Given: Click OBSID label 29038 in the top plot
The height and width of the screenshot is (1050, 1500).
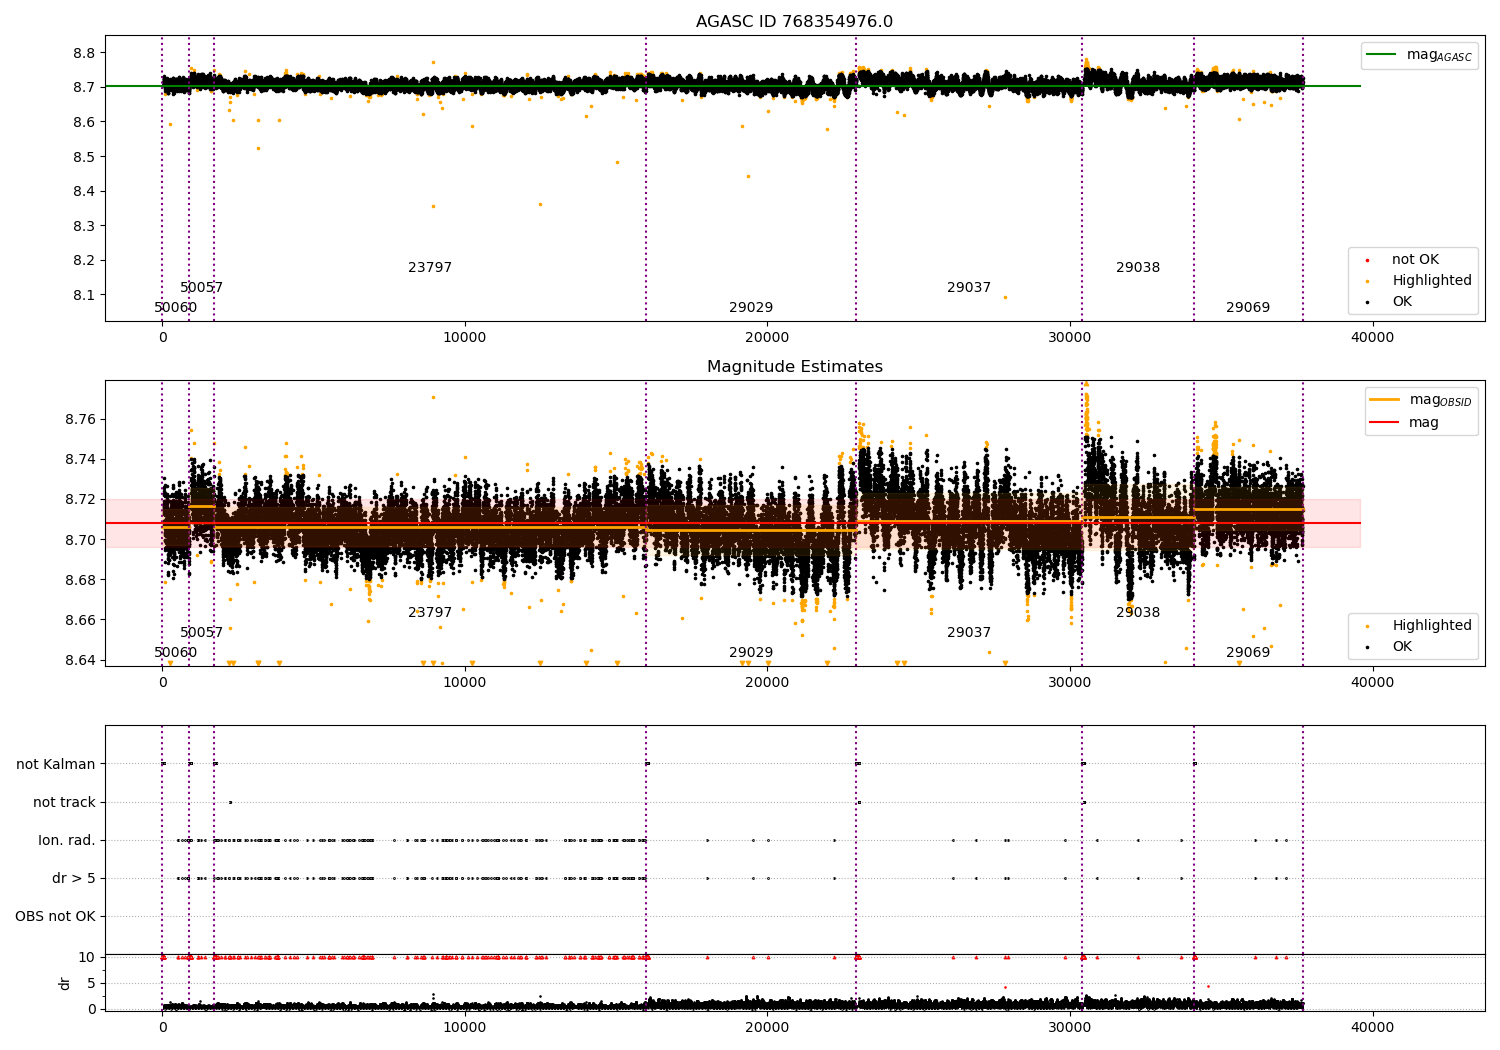Looking at the screenshot, I should coord(1138,268).
